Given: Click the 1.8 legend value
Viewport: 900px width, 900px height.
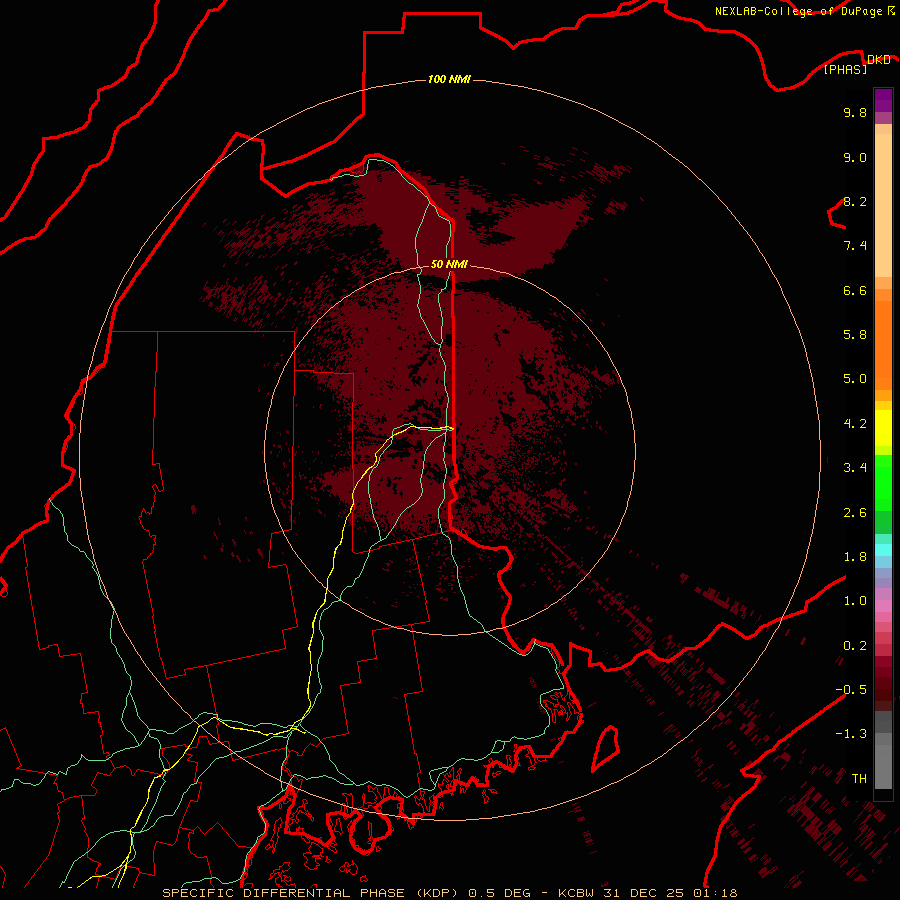Looking at the screenshot, I should click(x=855, y=557).
